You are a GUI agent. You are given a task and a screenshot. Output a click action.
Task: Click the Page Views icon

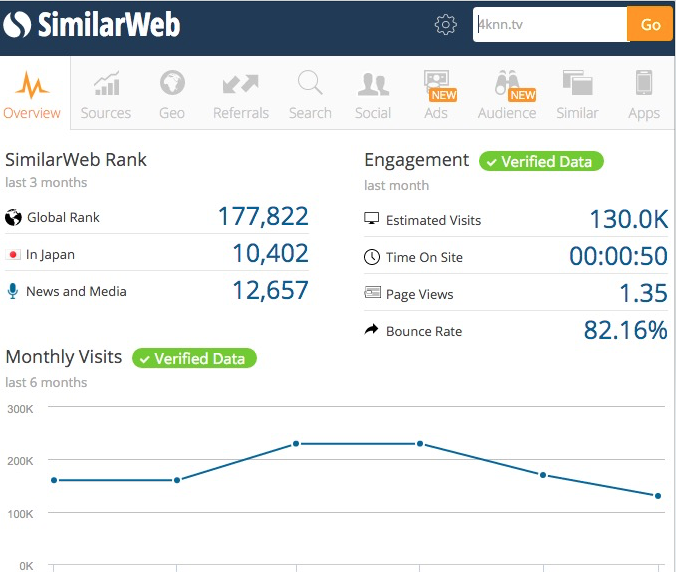(372, 293)
